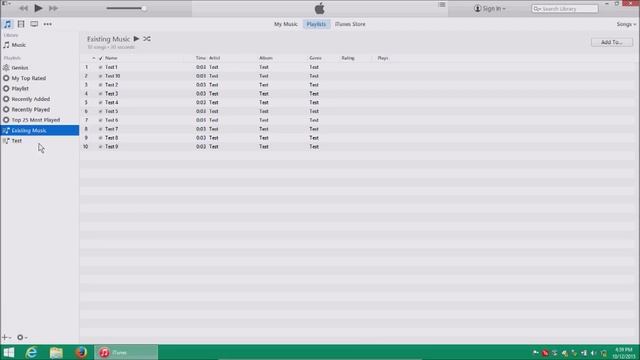Toggle the checkbox for song Test 3
640x360 pixels.
click(100, 94)
